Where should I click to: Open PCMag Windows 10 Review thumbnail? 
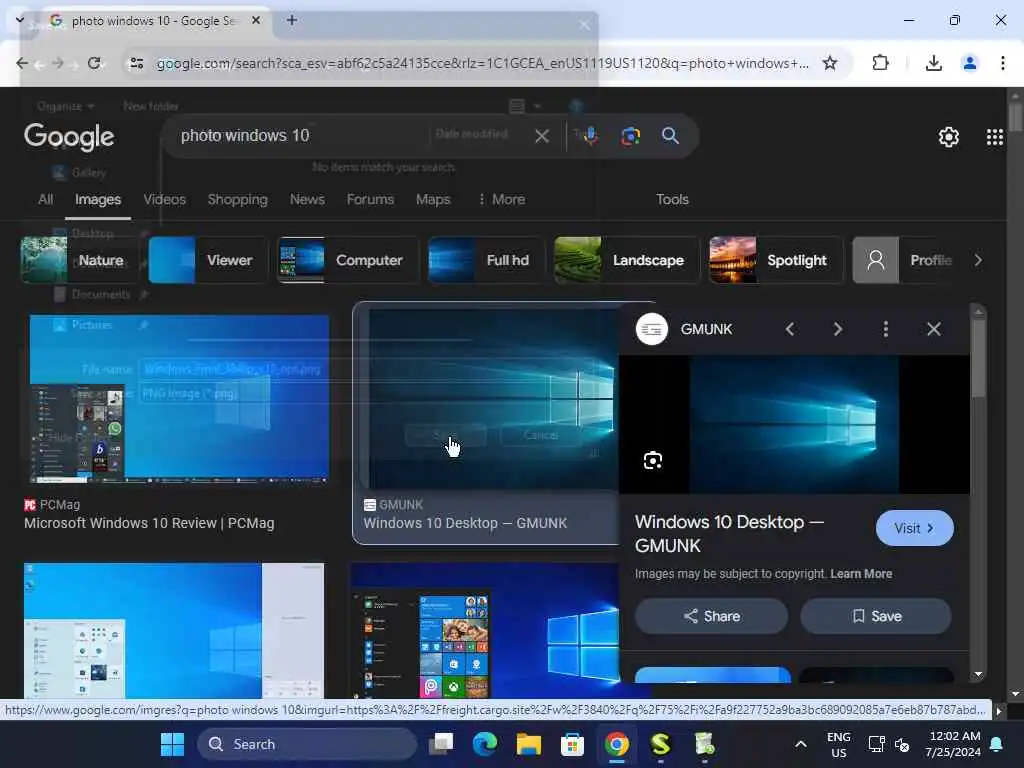click(179, 400)
